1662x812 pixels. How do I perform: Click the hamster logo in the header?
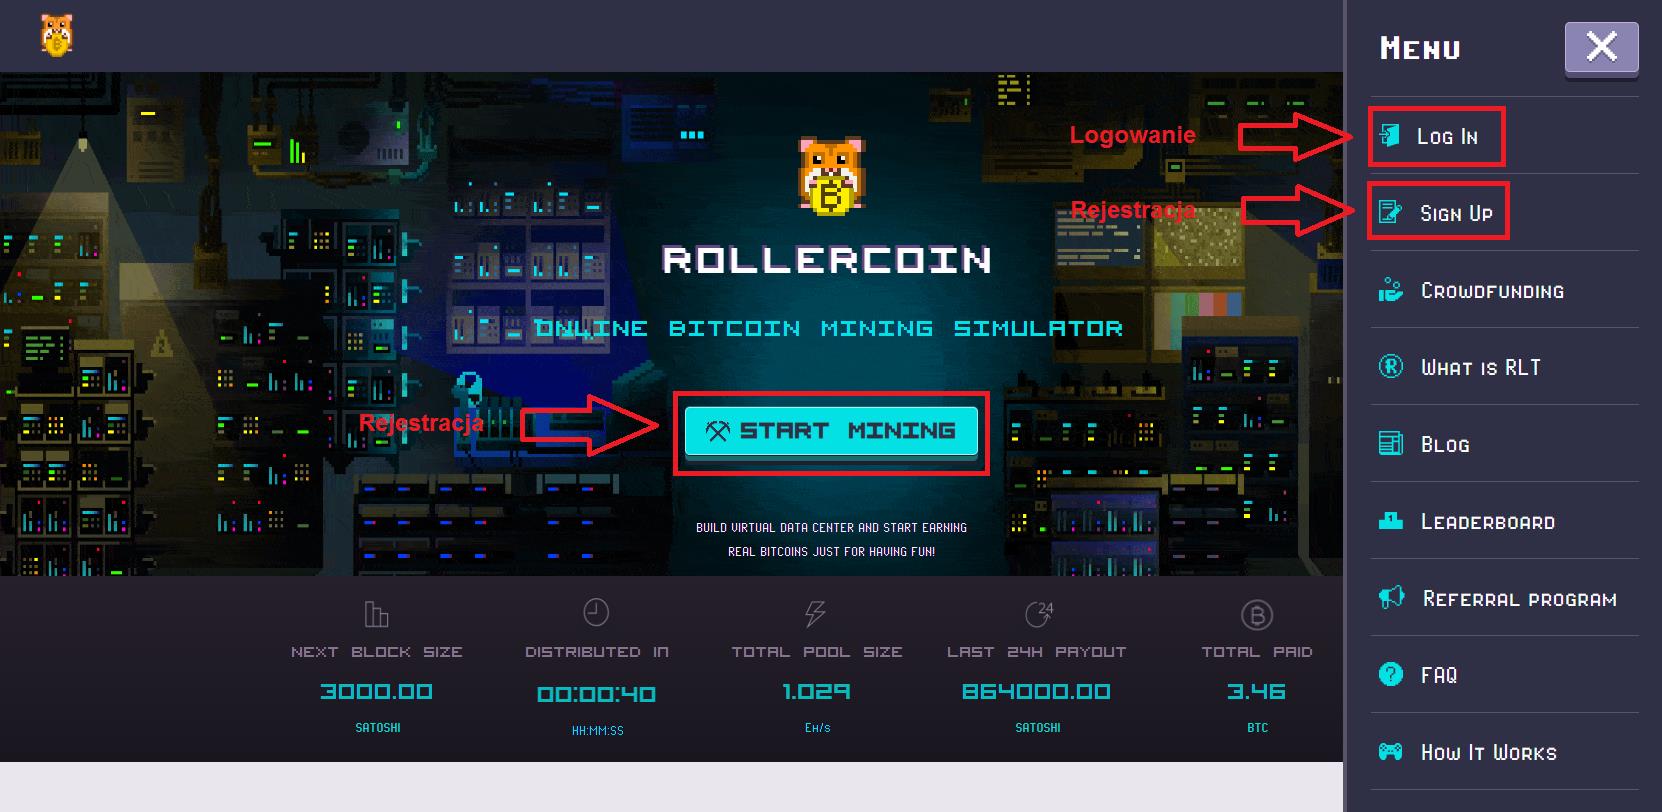(x=57, y=36)
